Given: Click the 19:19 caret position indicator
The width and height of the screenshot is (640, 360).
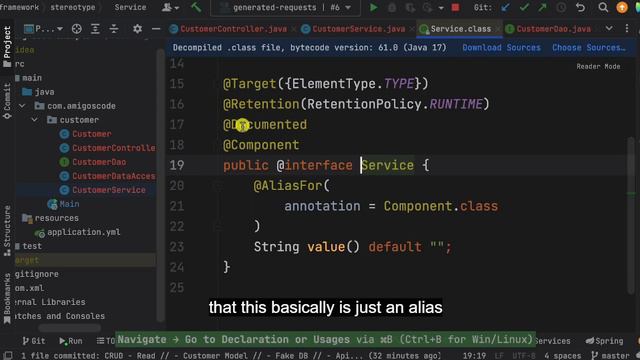Looking at the screenshot, I should [x=474, y=356].
